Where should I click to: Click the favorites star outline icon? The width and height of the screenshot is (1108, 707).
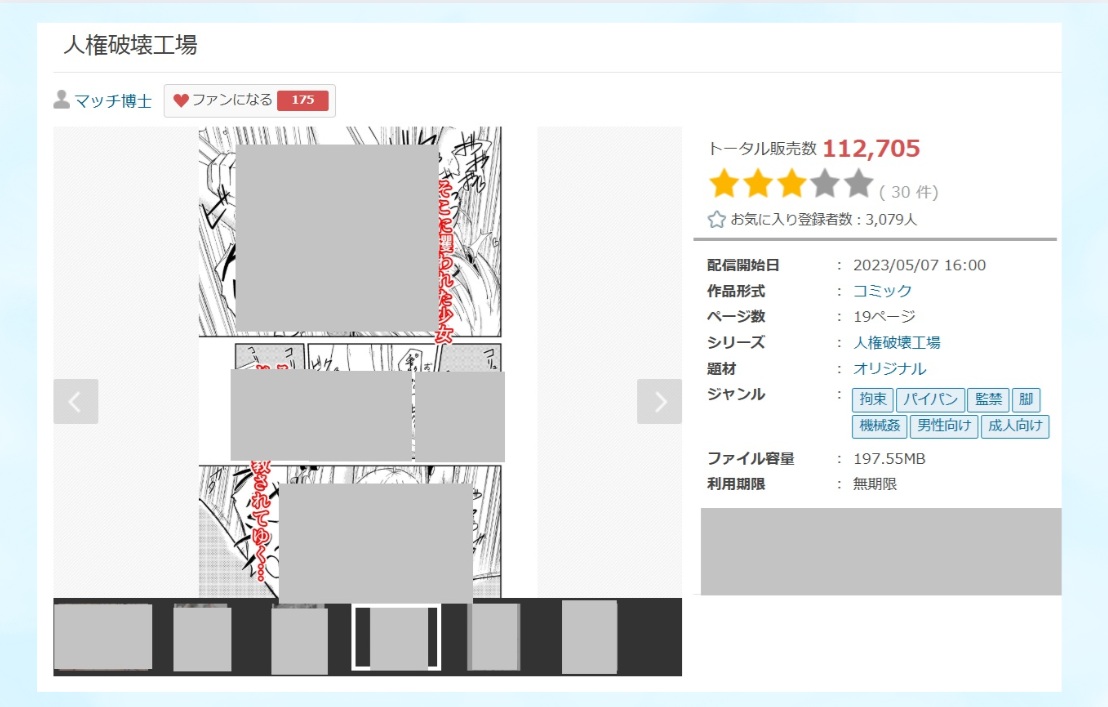(716, 219)
